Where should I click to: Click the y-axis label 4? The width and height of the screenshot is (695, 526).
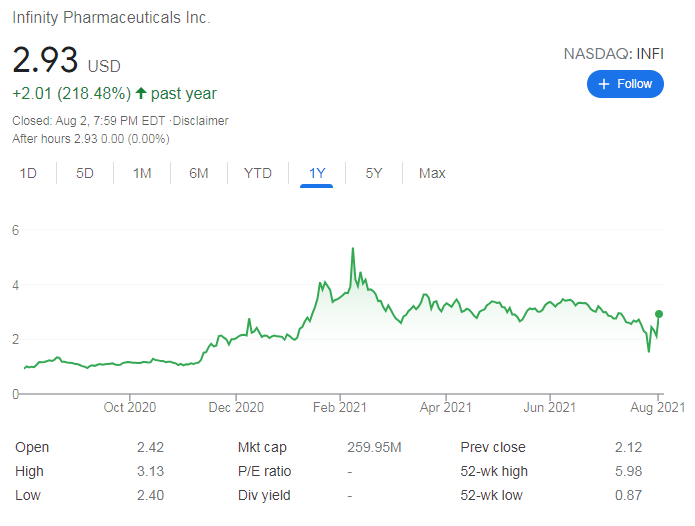point(16,285)
